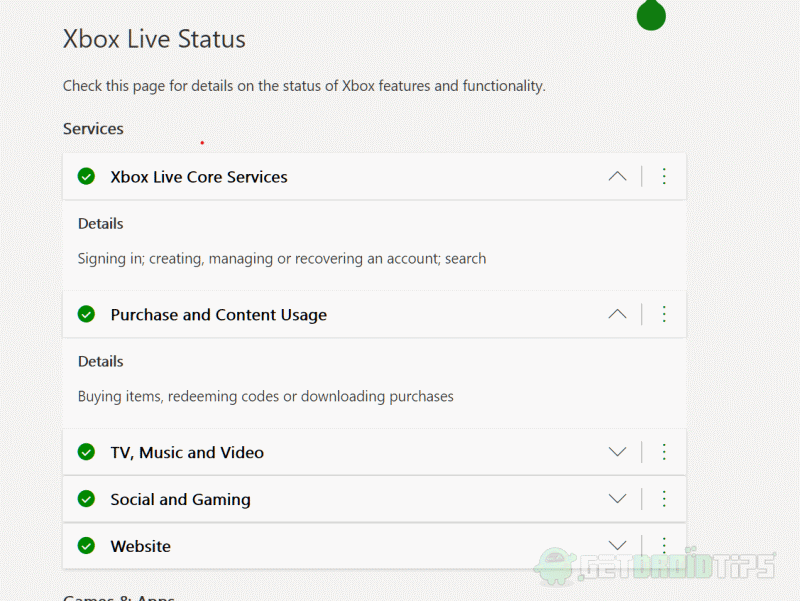The width and height of the screenshot is (800, 601).
Task: Click the Details label under Xbox Live Core Services
Action: tap(101, 224)
